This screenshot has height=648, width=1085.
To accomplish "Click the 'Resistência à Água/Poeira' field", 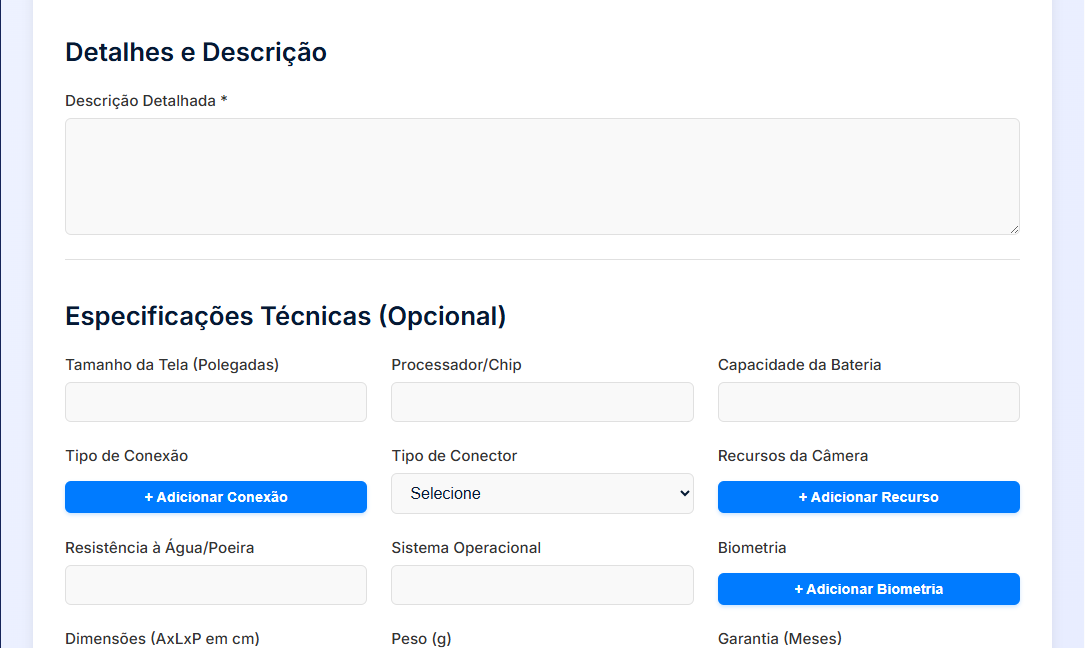I will pyautogui.click(x=215, y=585).
